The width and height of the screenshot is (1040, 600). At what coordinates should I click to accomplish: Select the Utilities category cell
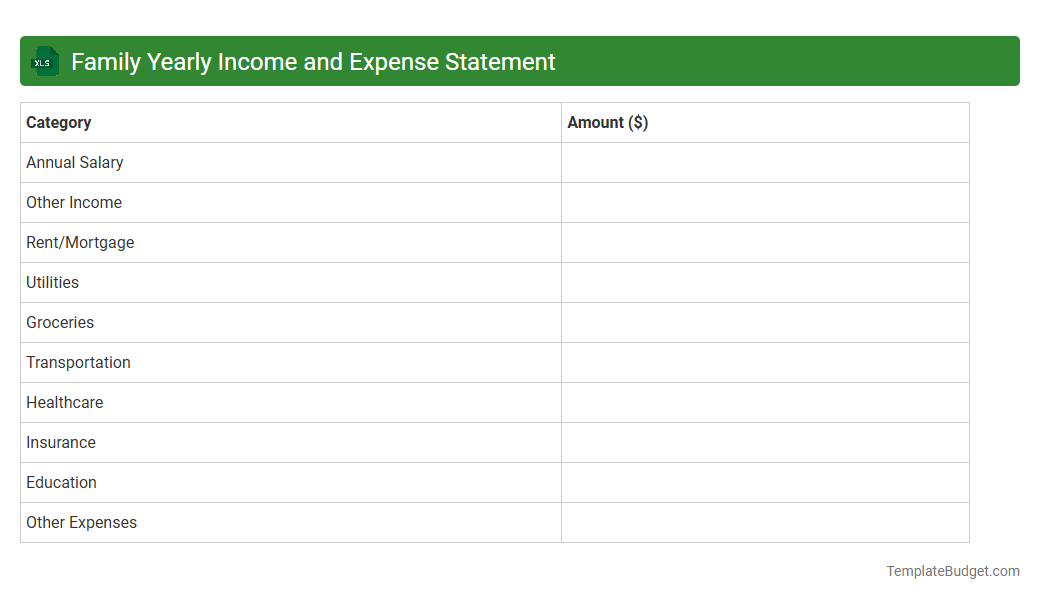pyautogui.click(x=52, y=282)
